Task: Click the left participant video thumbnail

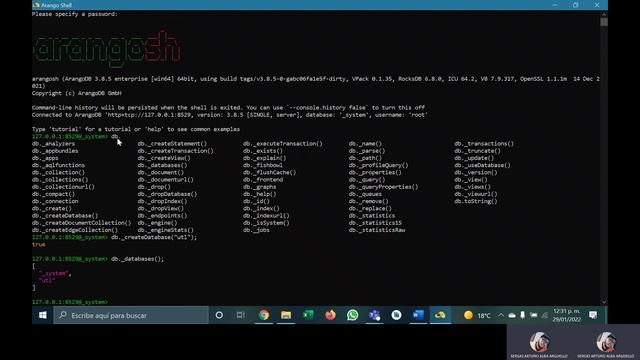Action: pyautogui.click(x=539, y=343)
